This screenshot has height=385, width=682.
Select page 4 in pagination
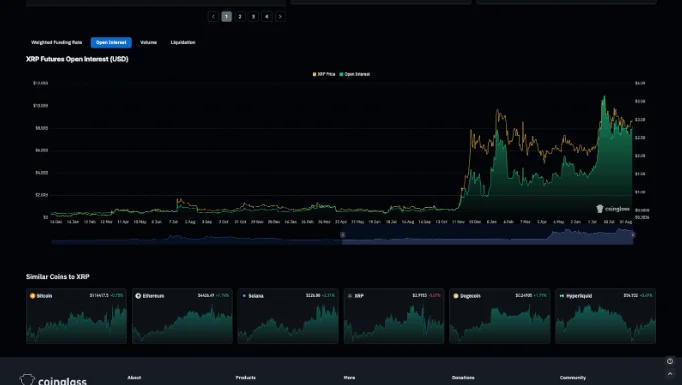tap(267, 17)
